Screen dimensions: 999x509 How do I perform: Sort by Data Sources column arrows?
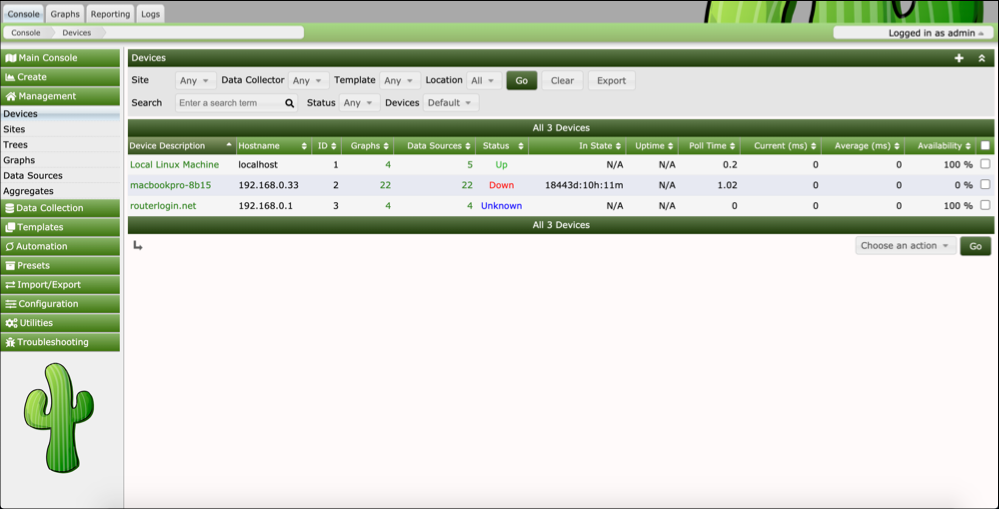pos(467,146)
